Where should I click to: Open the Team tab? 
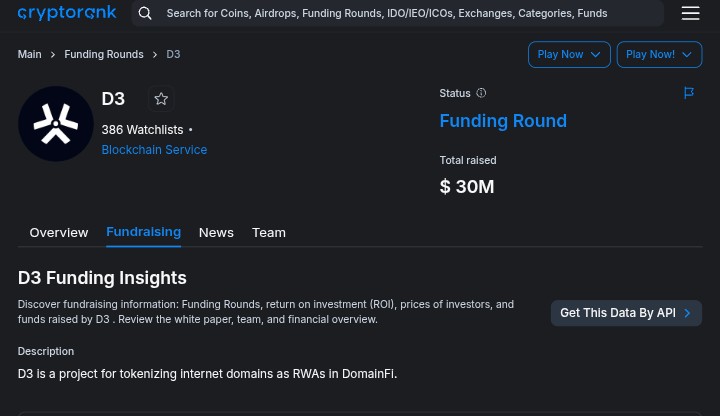coord(269,232)
